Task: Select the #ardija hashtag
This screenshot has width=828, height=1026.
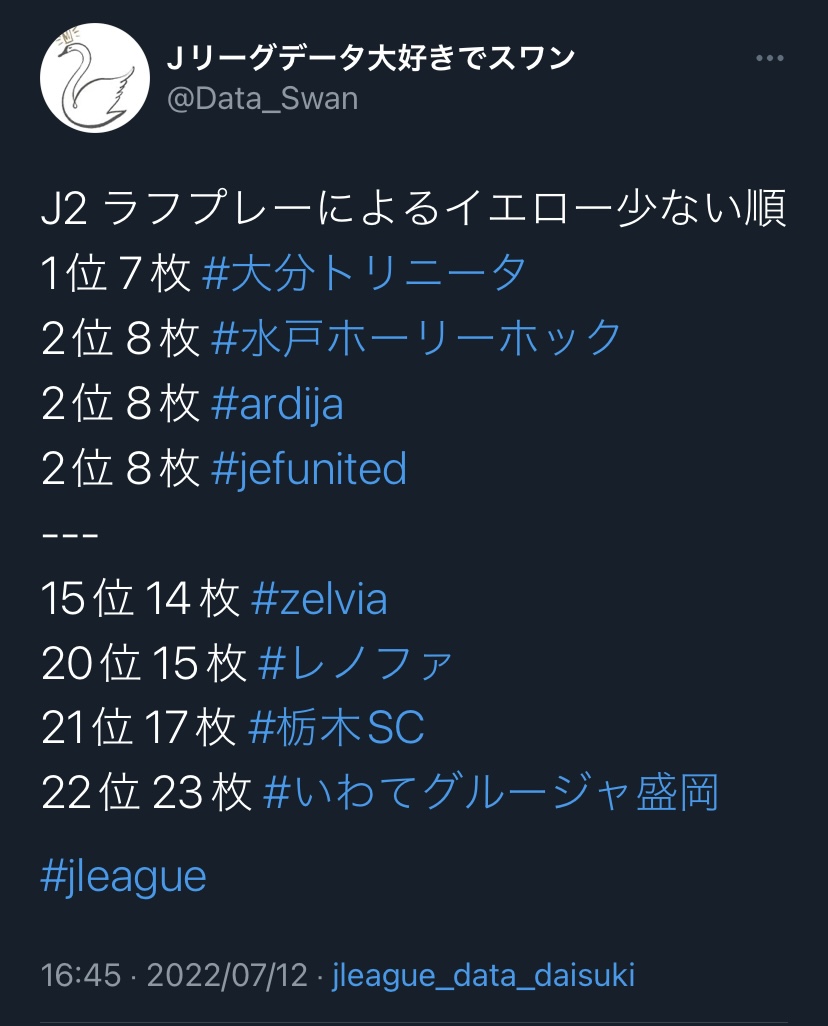Action: click(278, 404)
